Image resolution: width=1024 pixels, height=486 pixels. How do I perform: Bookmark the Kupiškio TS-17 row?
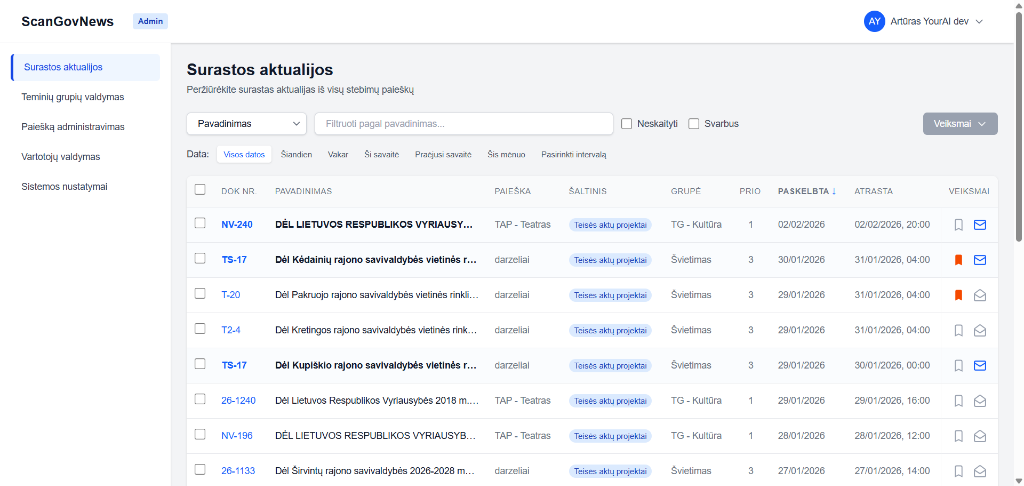[959, 366]
